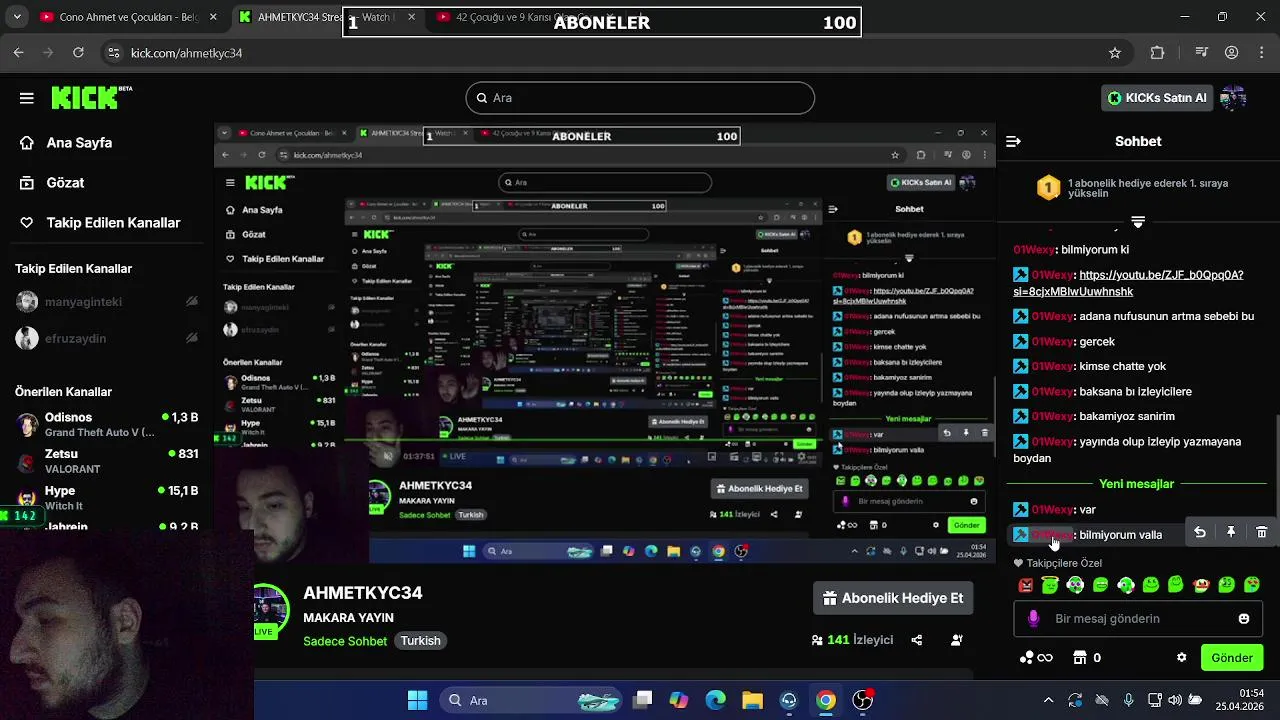Image resolution: width=1280 pixels, height=720 pixels.
Task: Focus the 'Bir mesaj gönderin' chat input
Action: pyautogui.click(x=1138, y=619)
